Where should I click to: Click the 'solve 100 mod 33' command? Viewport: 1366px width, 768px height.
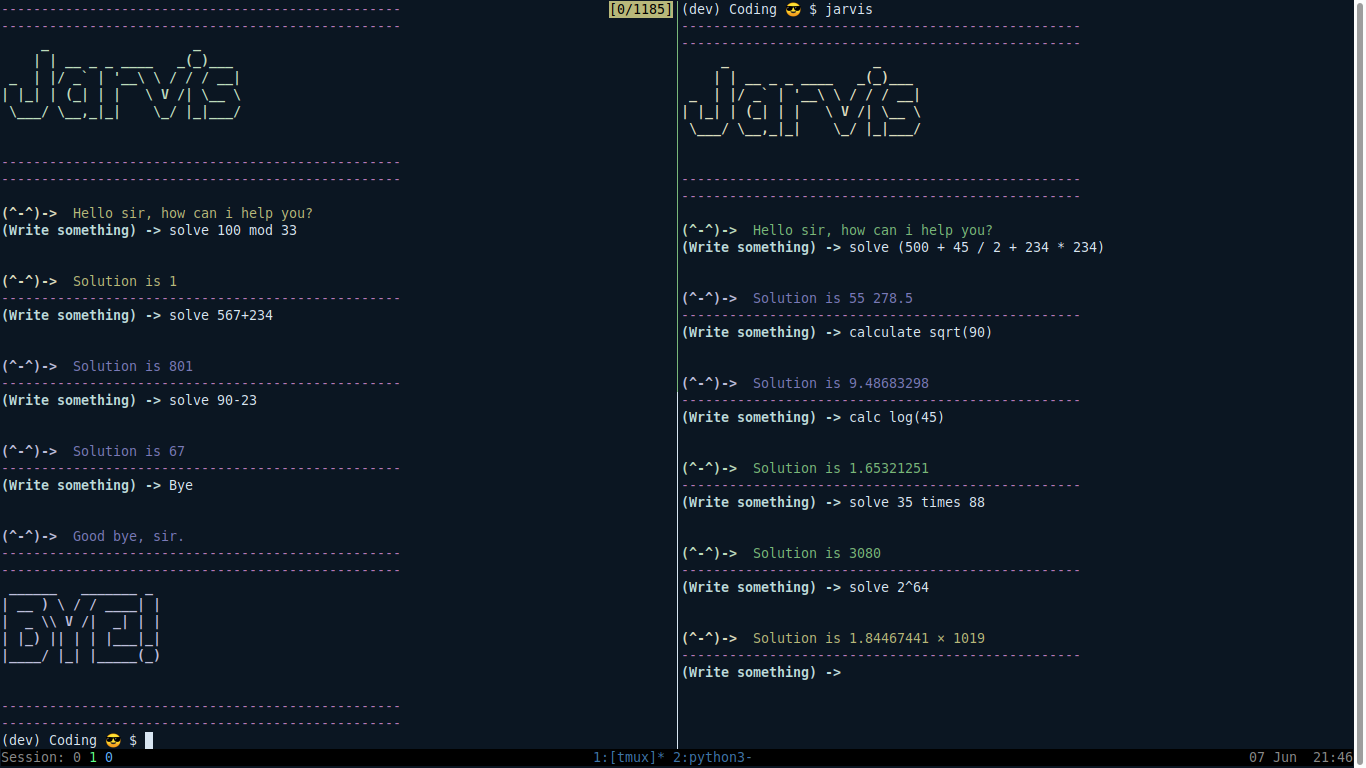coord(233,230)
